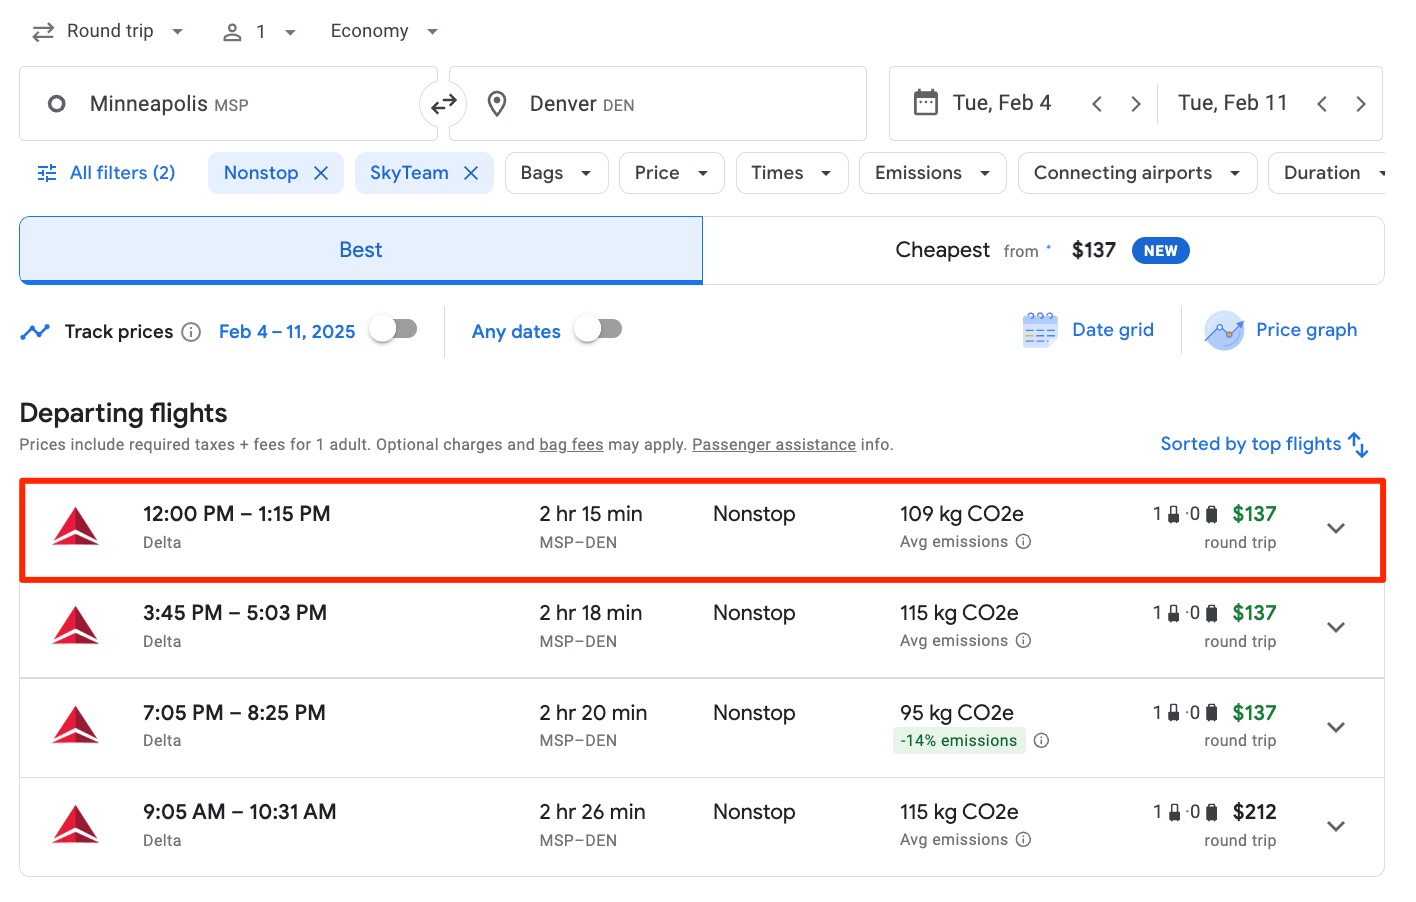Open the Connecting airports dropdown
This screenshot has width=1416, height=902.
click(x=1136, y=172)
